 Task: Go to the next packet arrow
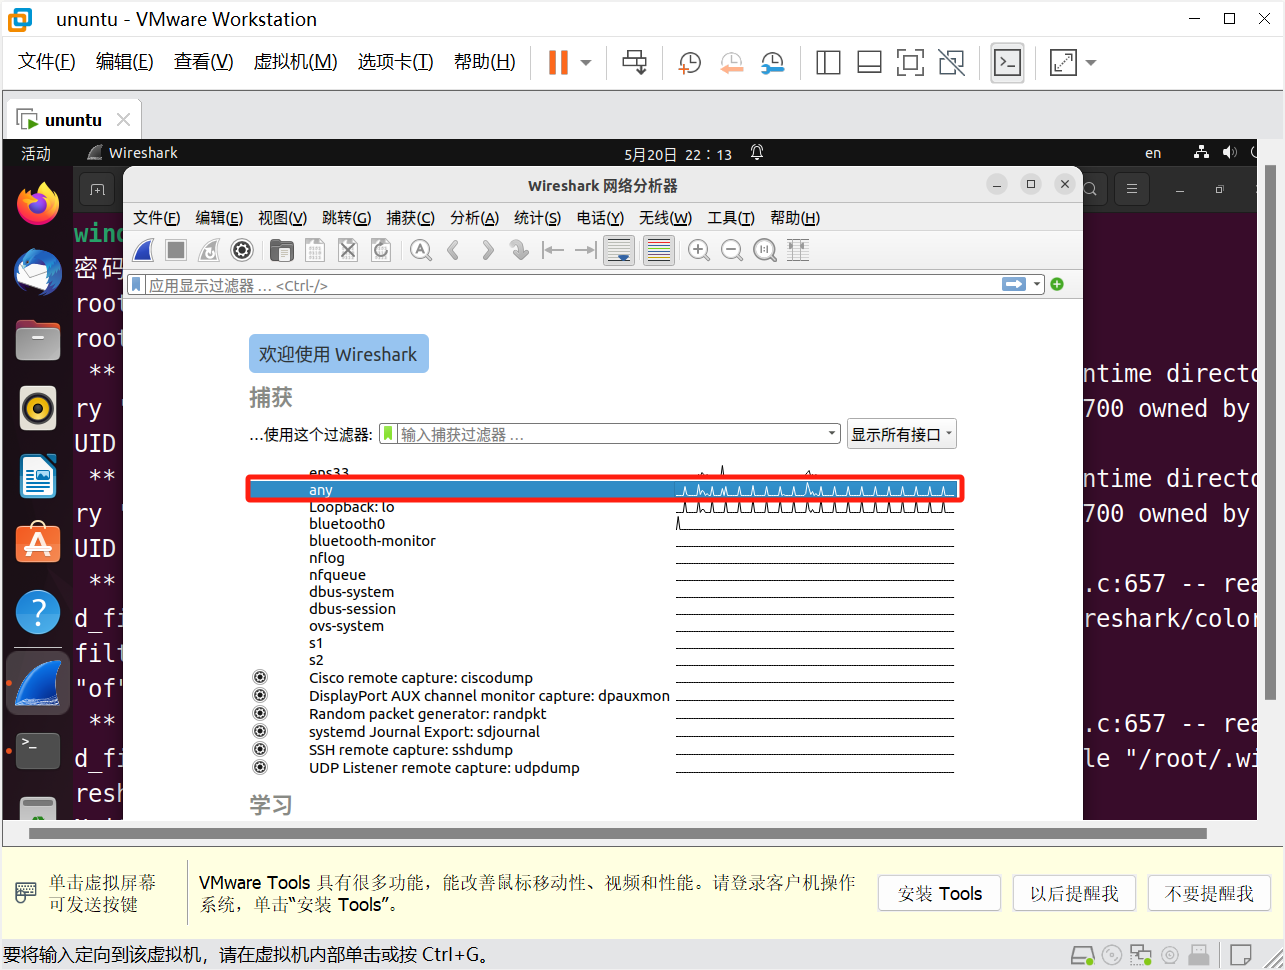pos(487,250)
